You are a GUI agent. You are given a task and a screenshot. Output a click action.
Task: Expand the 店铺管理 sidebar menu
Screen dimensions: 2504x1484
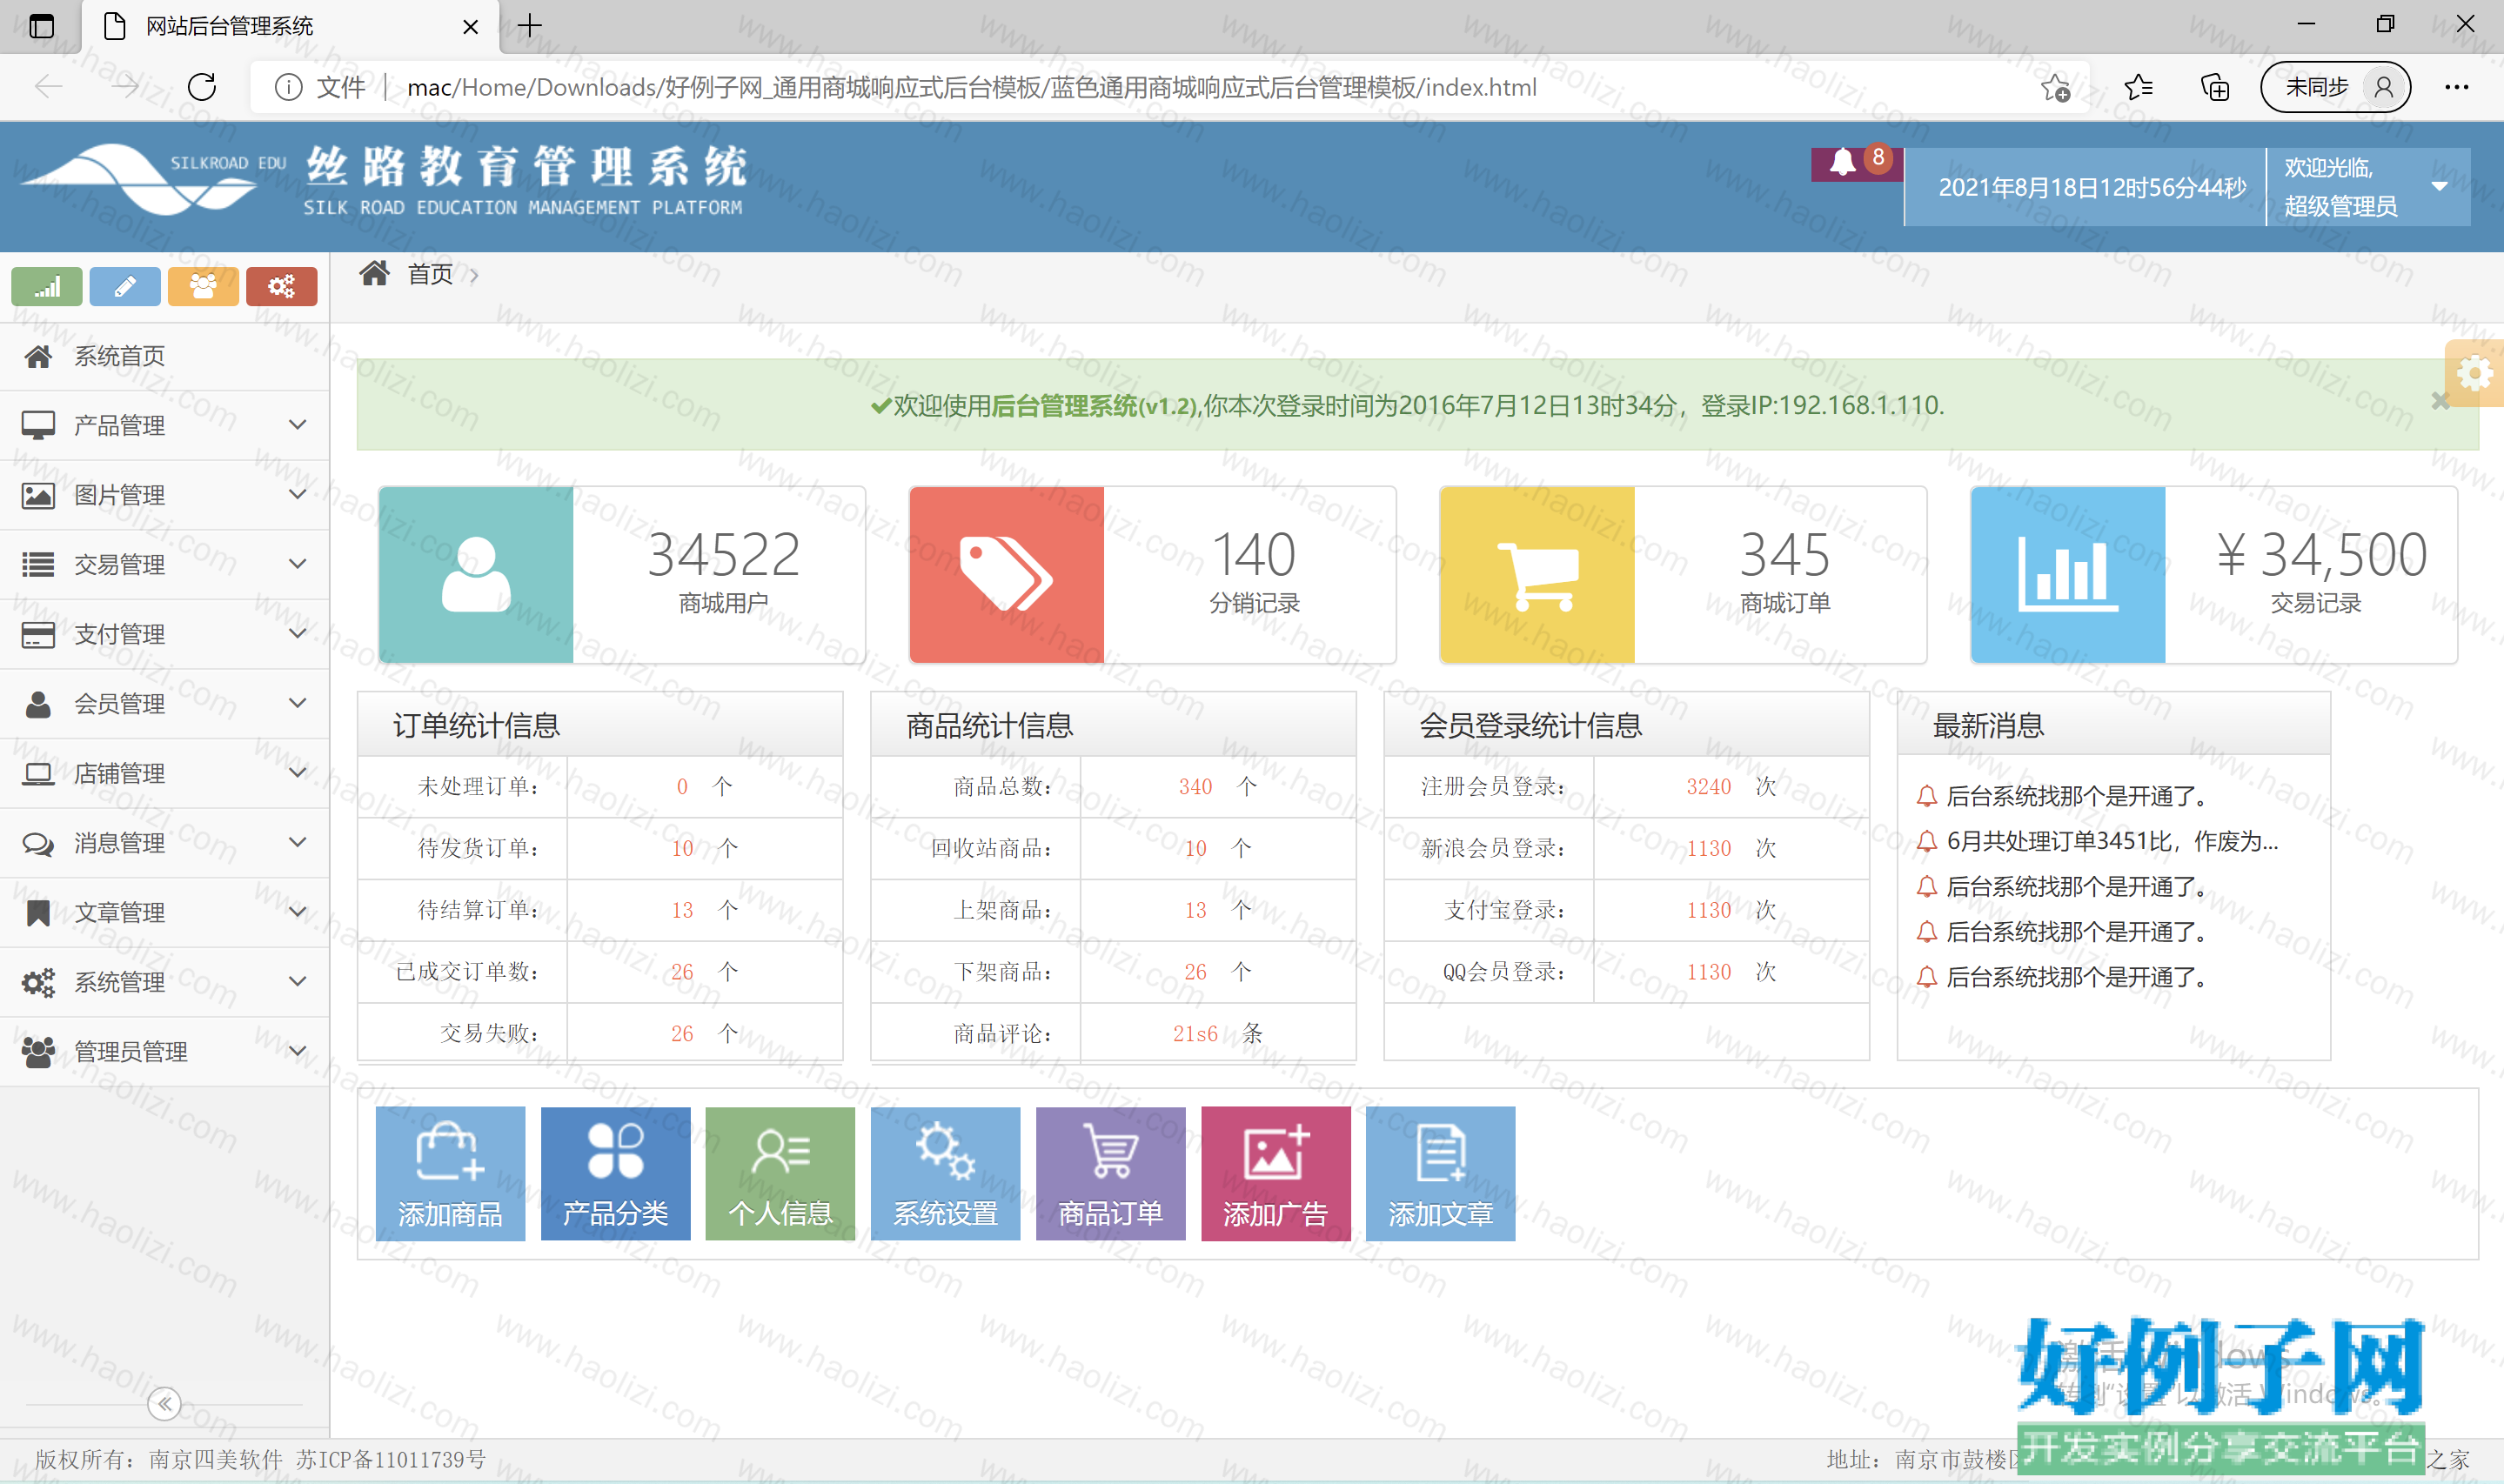pyautogui.click(x=164, y=773)
